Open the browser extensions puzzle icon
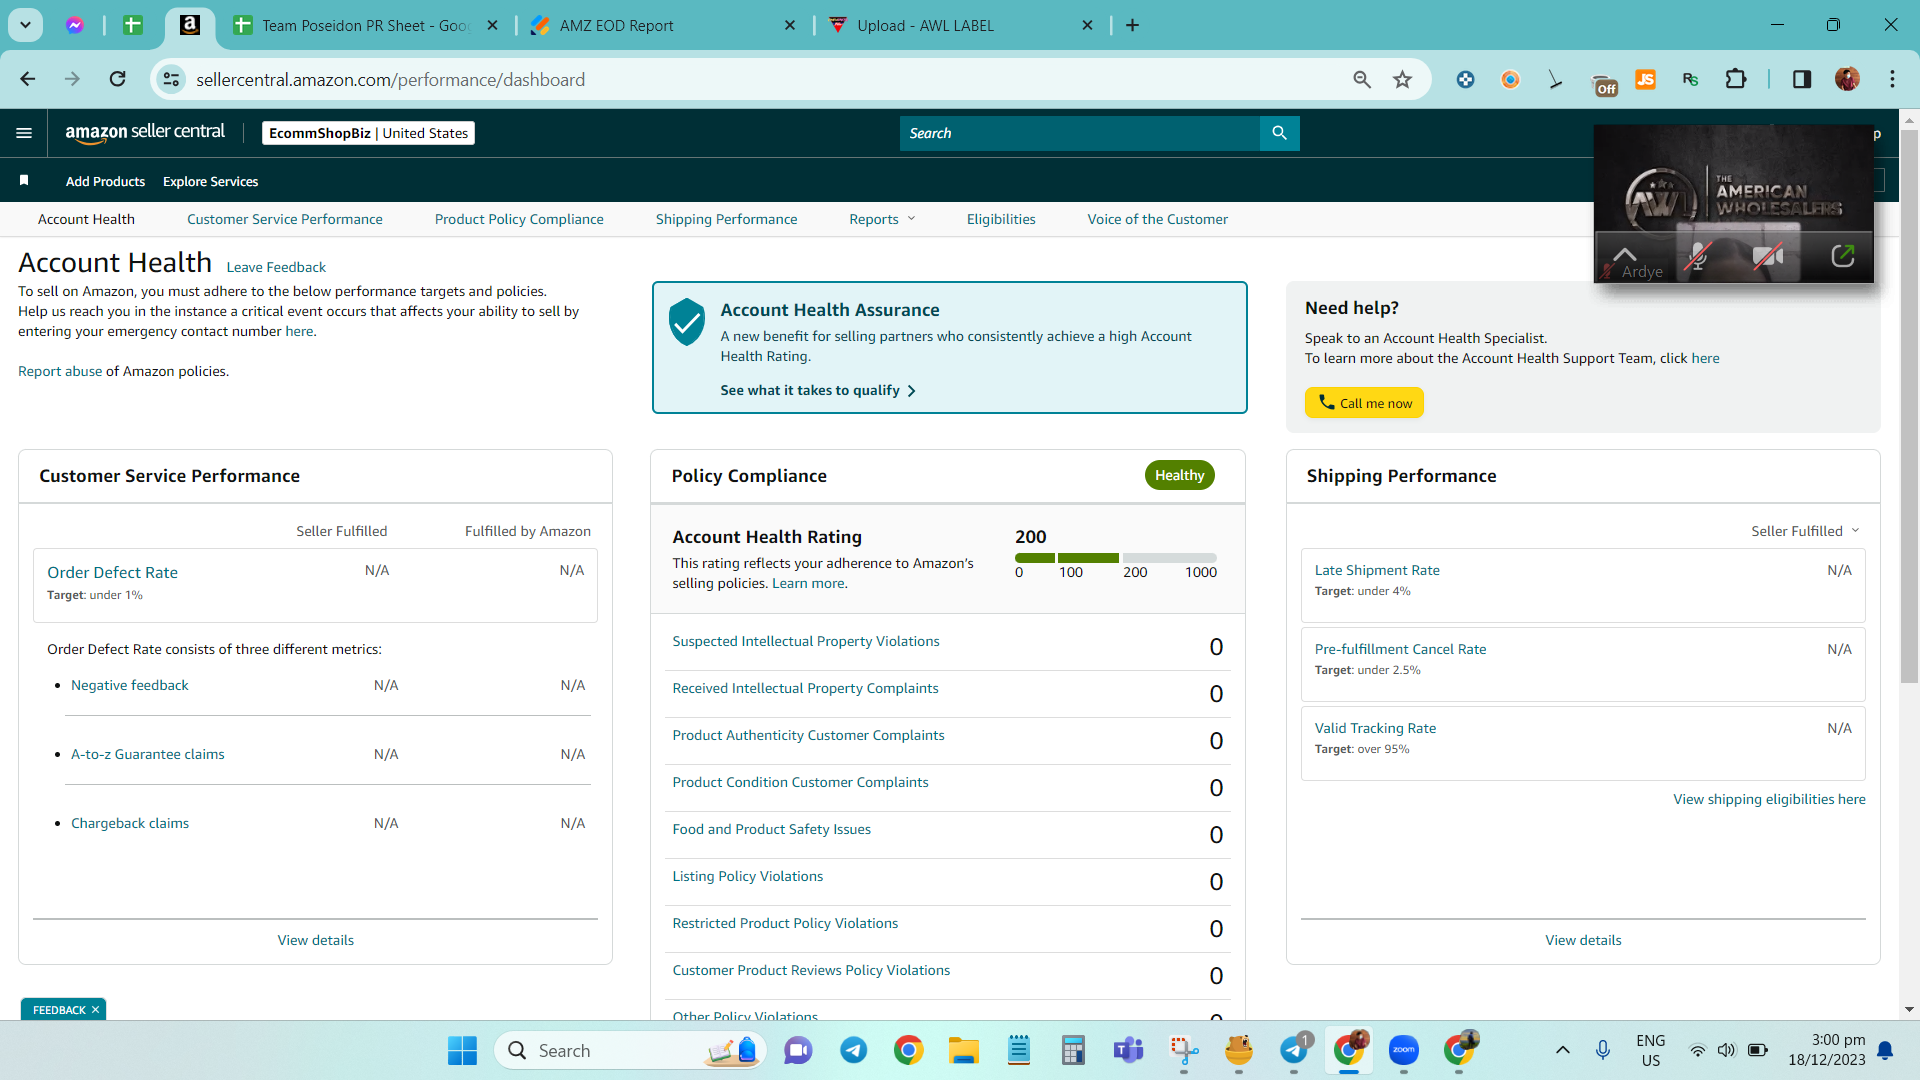The width and height of the screenshot is (1920, 1080). pos(1736,79)
